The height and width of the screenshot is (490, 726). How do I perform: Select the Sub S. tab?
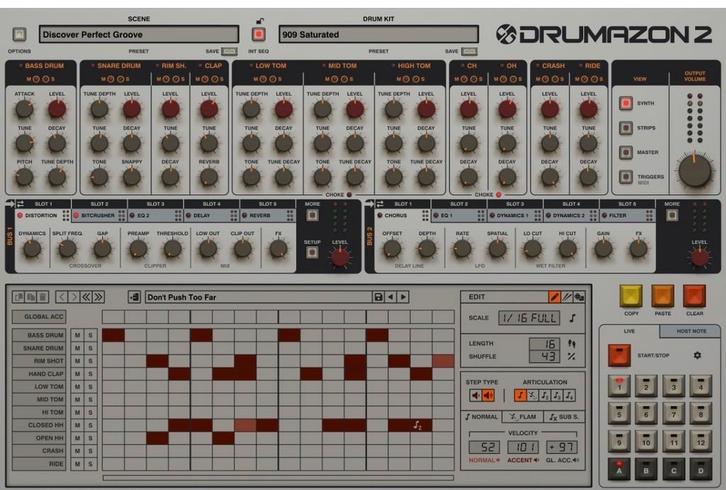point(564,417)
